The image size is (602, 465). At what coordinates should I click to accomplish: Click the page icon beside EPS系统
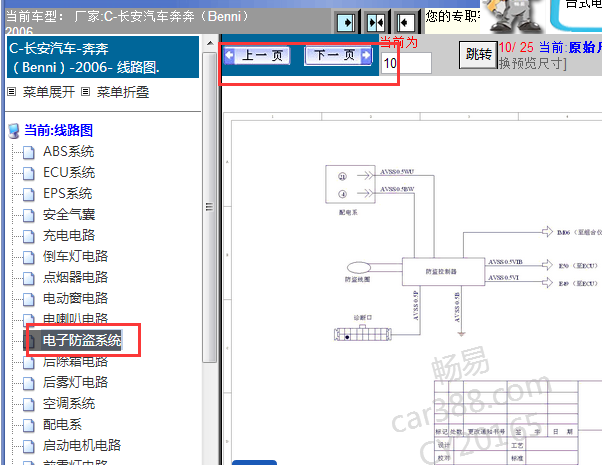tap(29, 194)
